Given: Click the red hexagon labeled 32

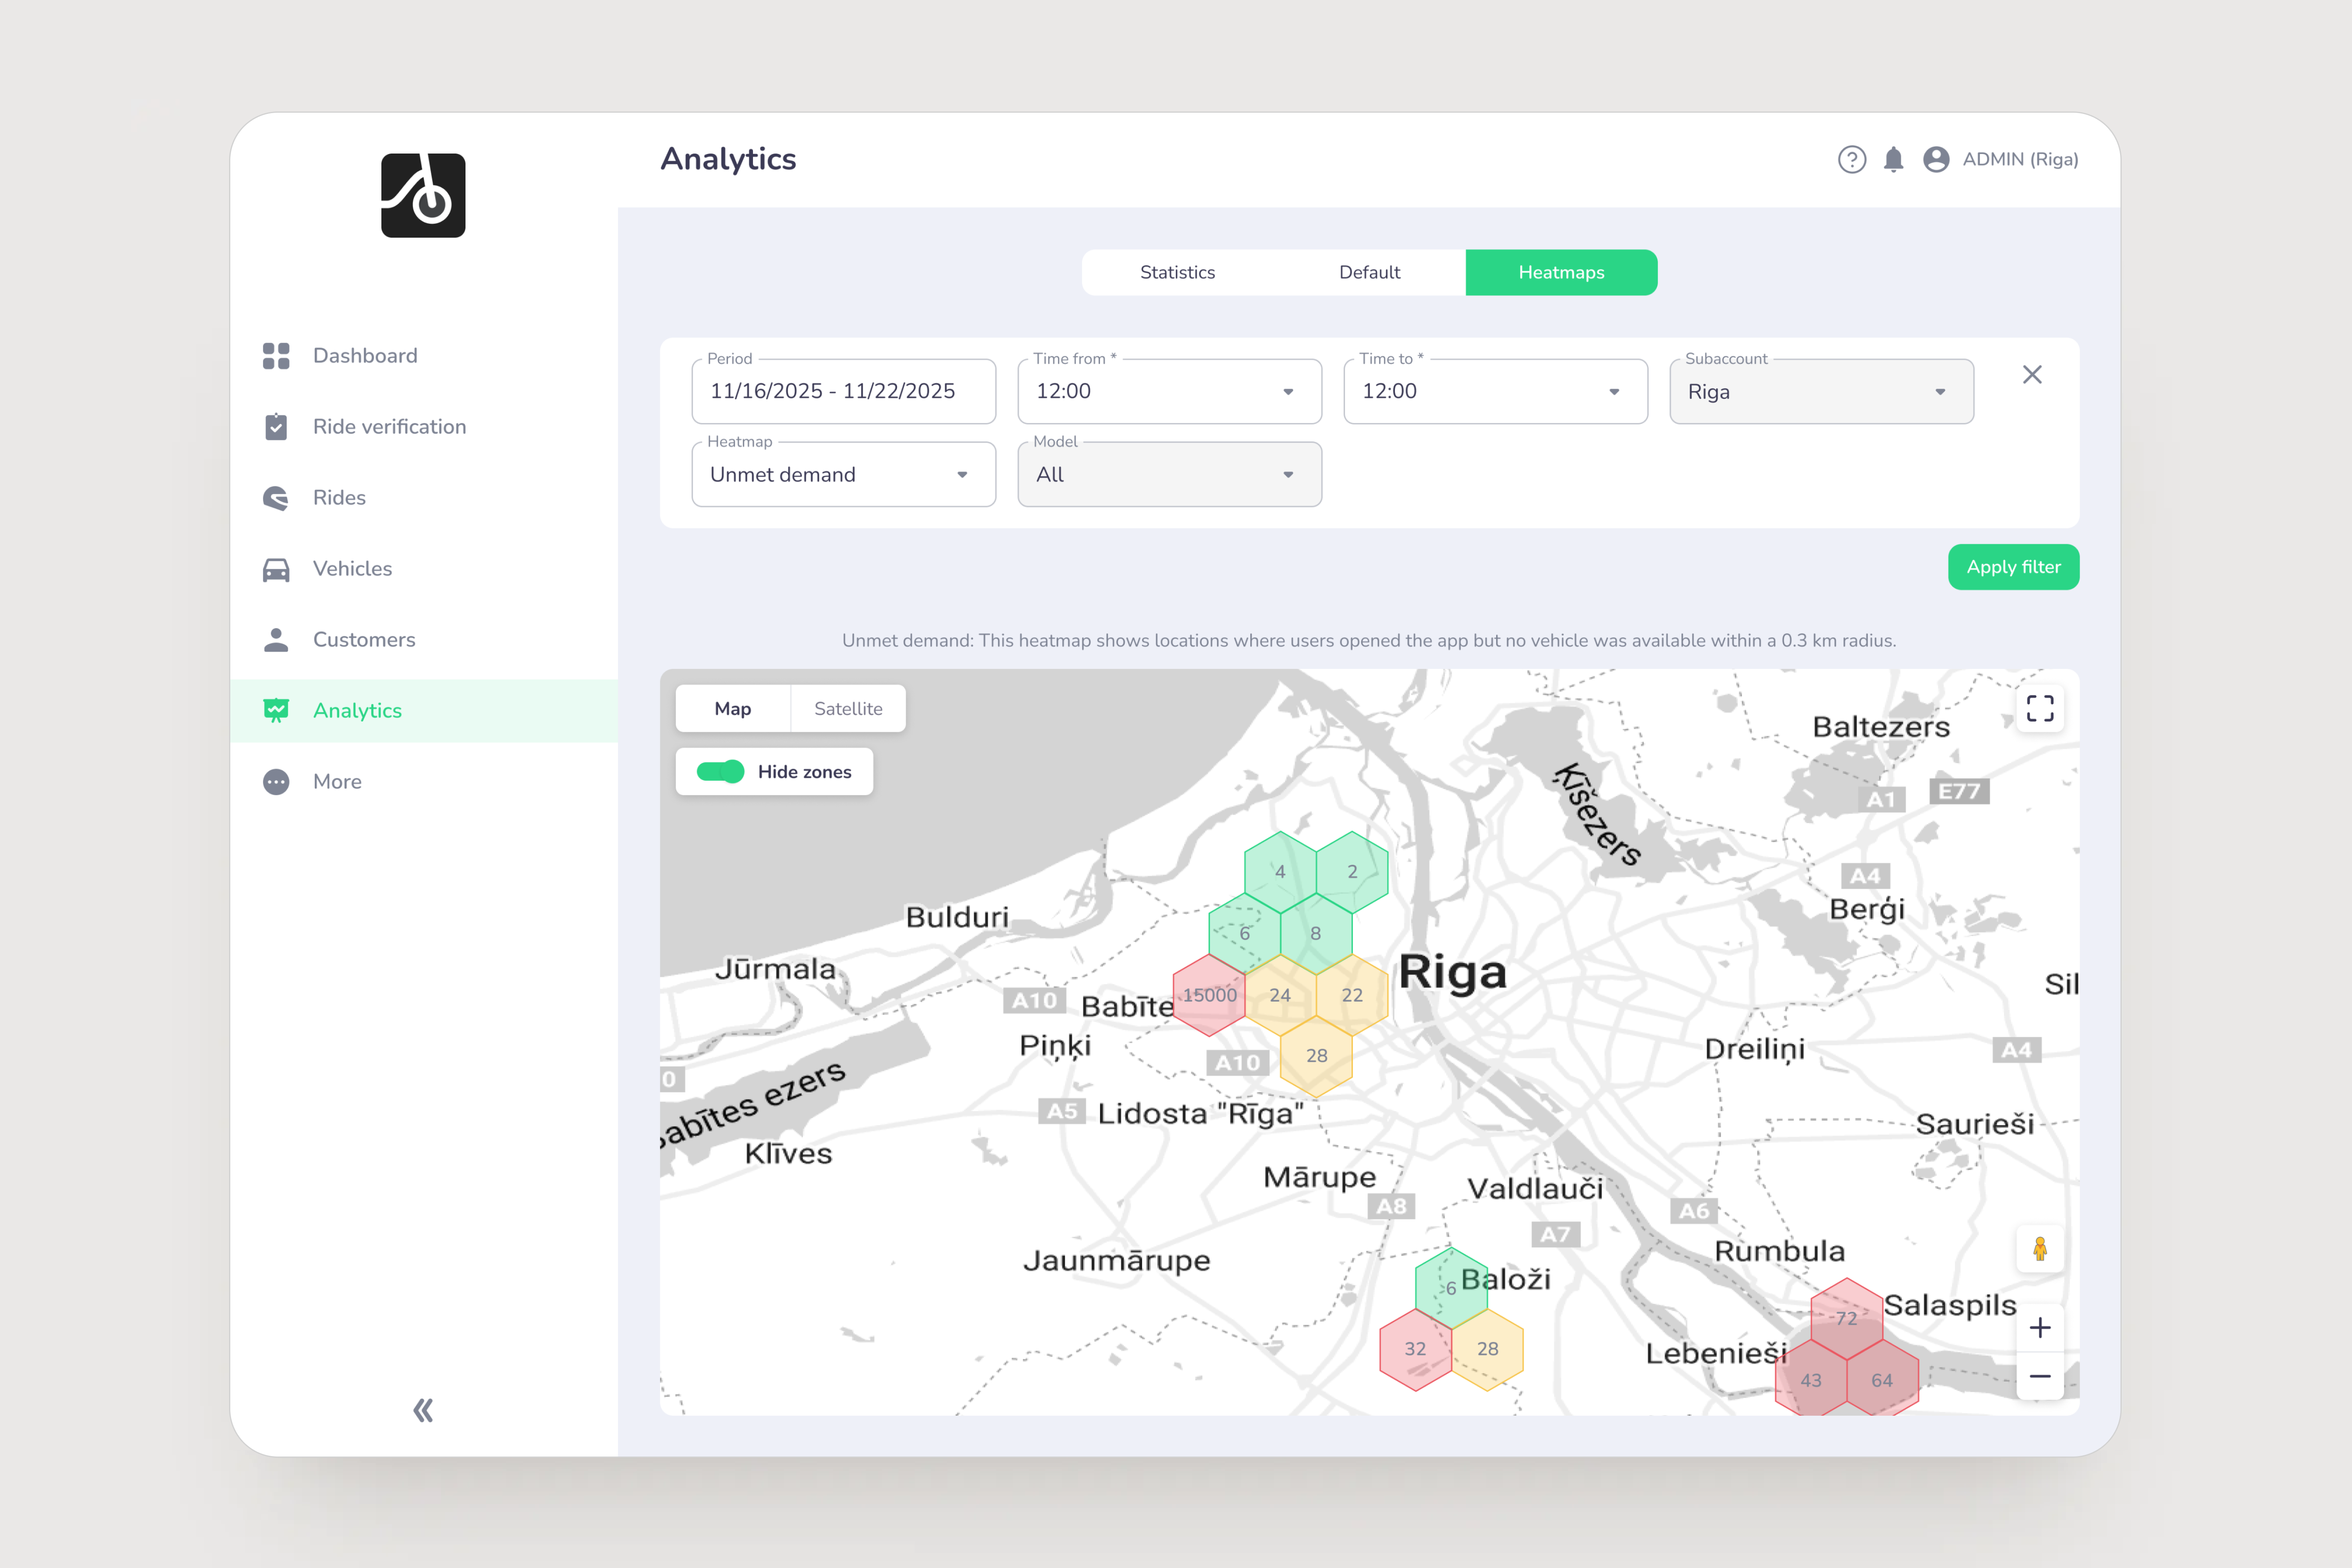Looking at the screenshot, I should [1415, 1349].
